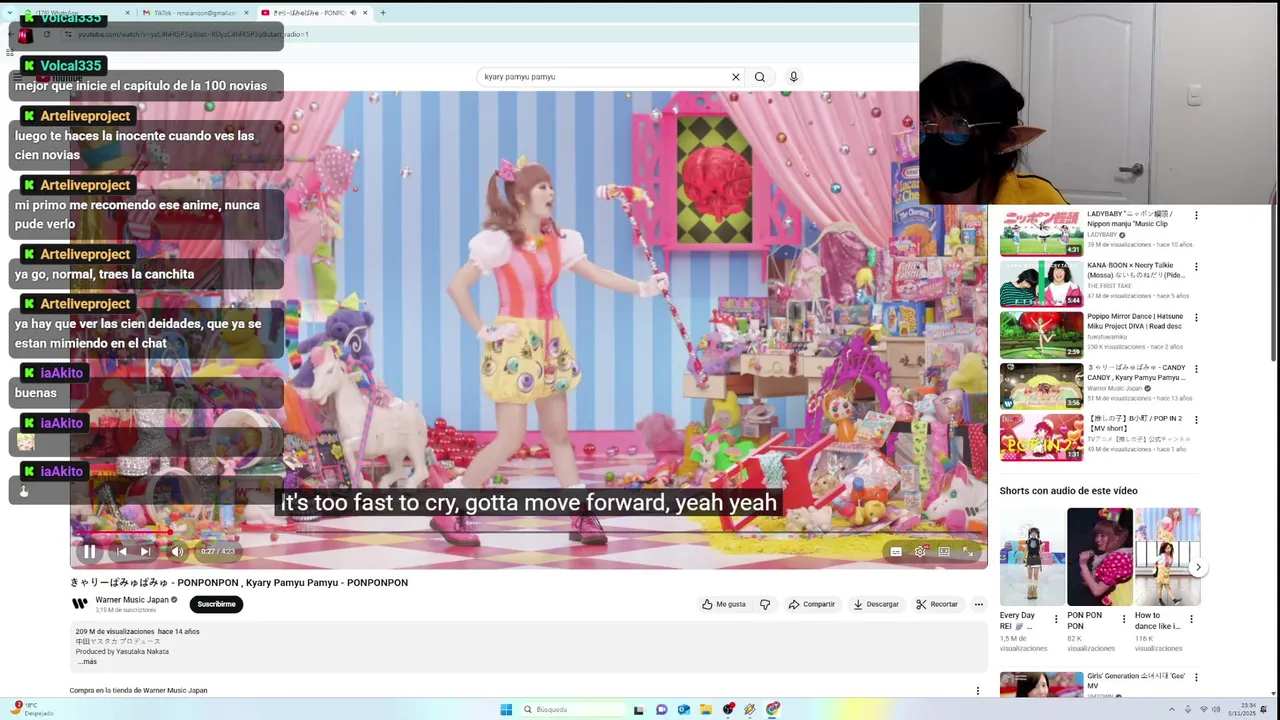Viewport: 1280px width, 720px height.
Task: Open options for the Popipo Mirror Dance video
Action: tap(1196, 318)
